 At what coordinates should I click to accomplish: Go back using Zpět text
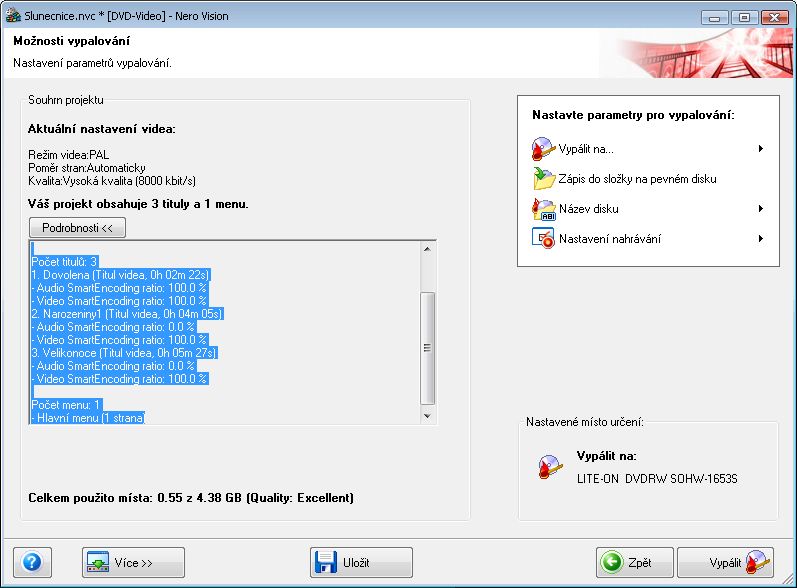pyautogui.click(x=639, y=563)
